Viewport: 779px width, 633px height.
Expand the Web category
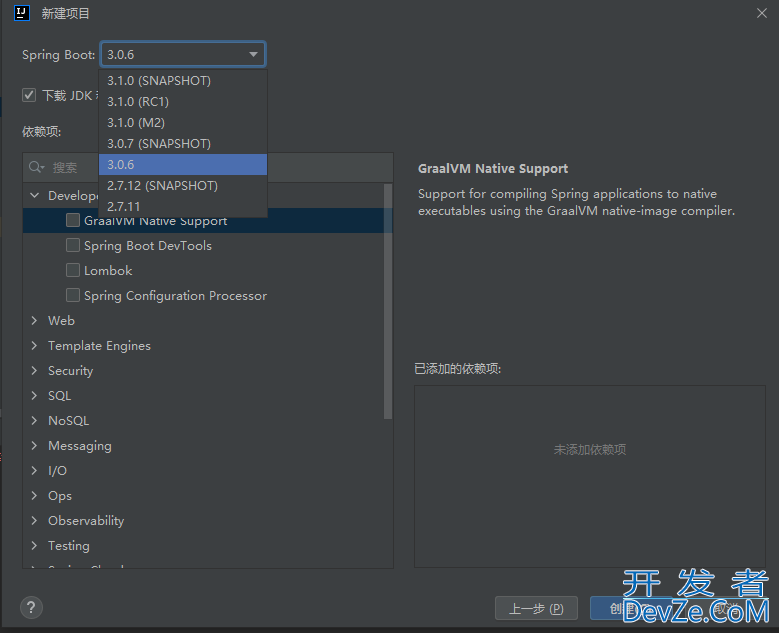34,320
